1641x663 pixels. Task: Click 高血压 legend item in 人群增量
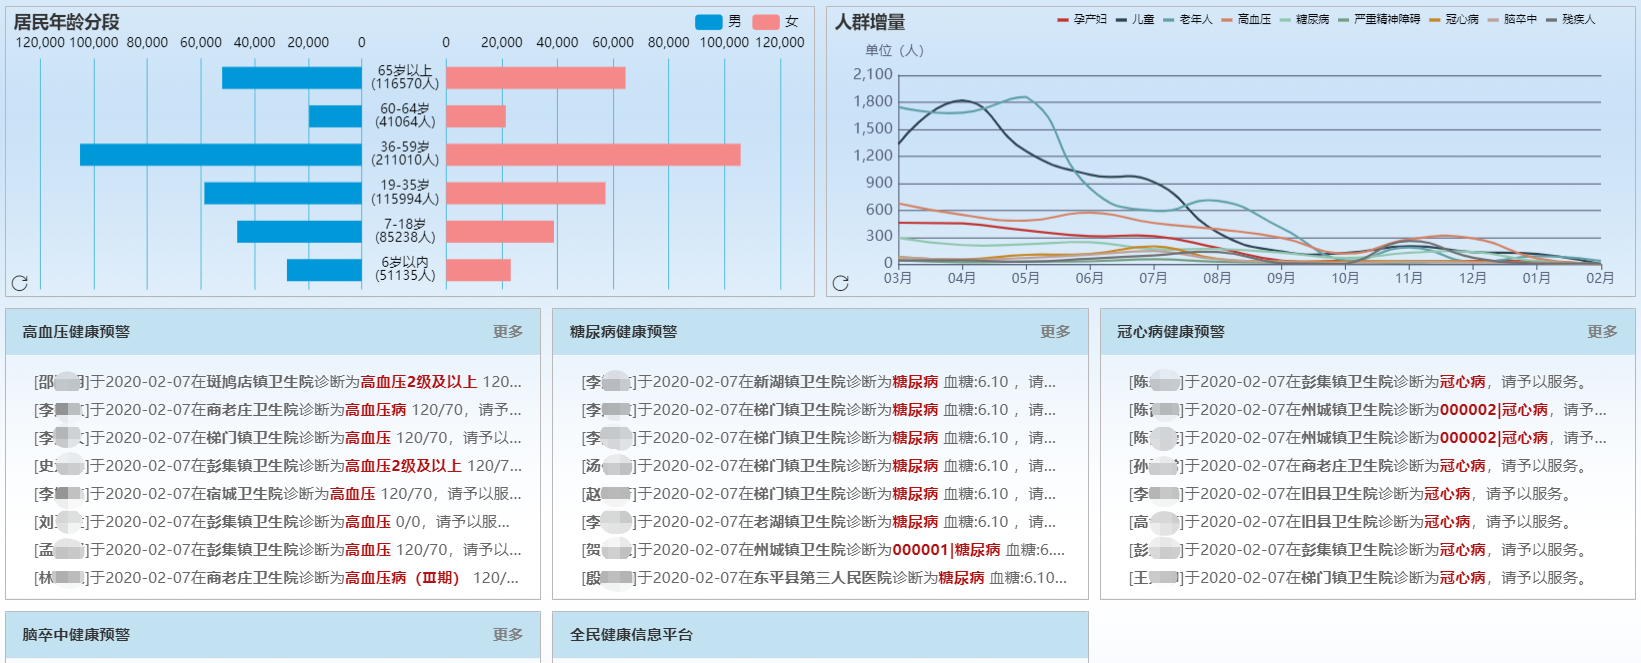pyautogui.click(x=1246, y=19)
